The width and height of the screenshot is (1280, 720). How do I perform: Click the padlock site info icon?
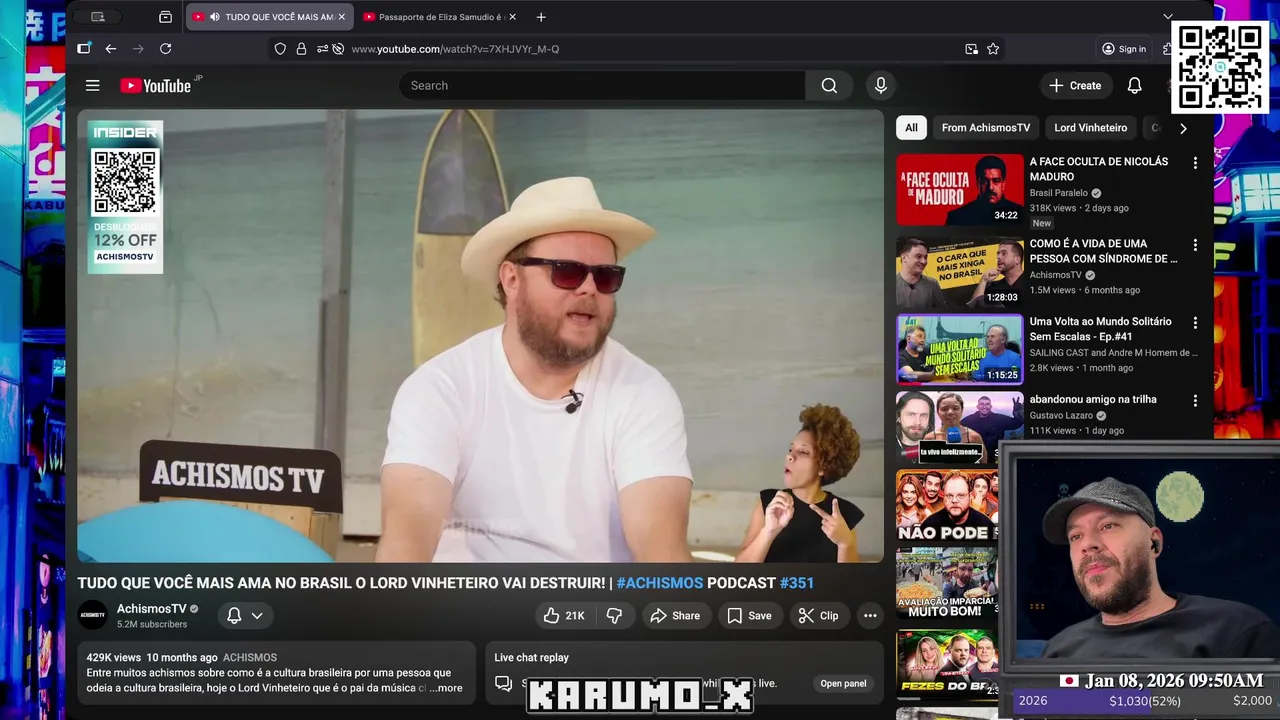[301, 49]
